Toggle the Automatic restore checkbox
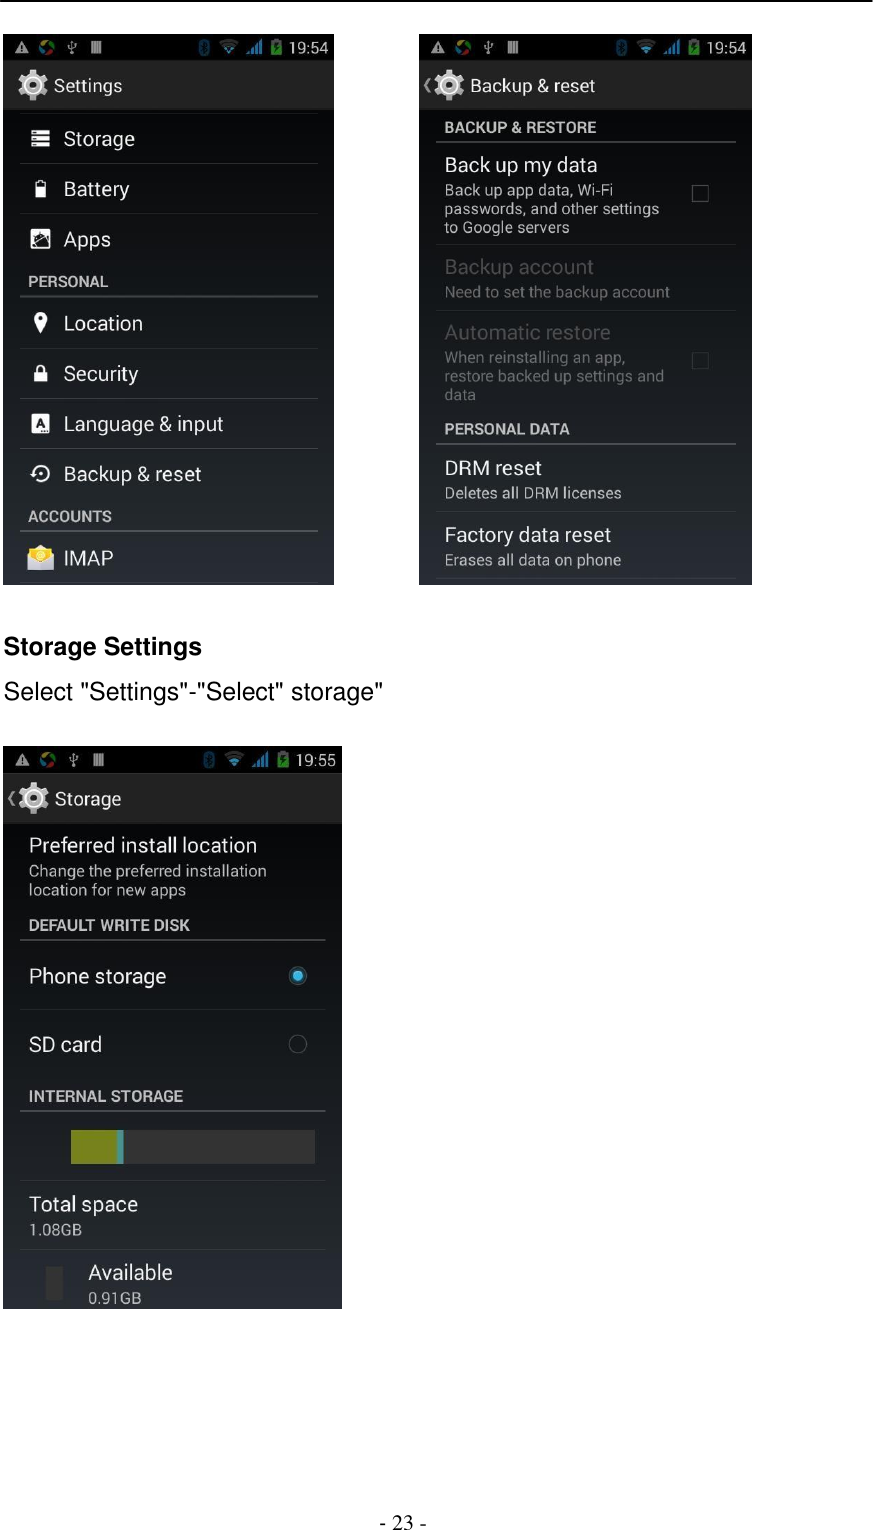 (699, 361)
